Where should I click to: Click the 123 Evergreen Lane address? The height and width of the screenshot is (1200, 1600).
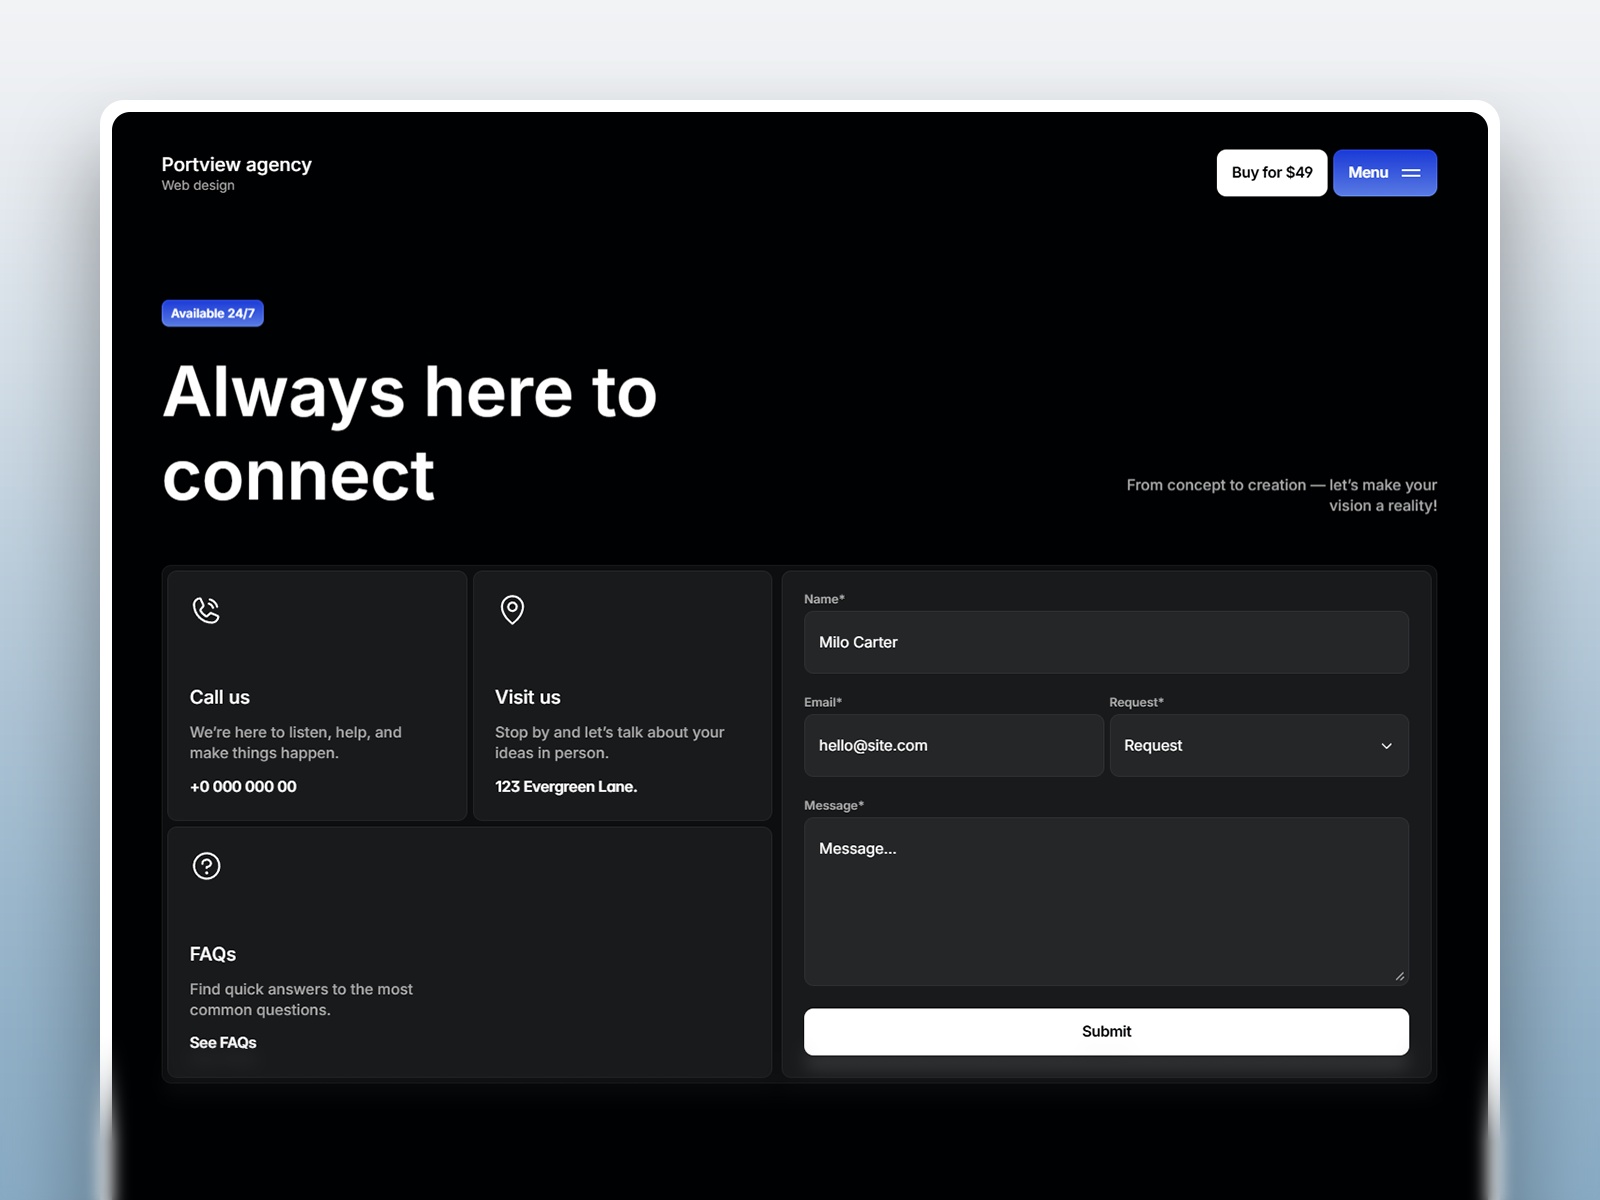(x=566, y=786)
